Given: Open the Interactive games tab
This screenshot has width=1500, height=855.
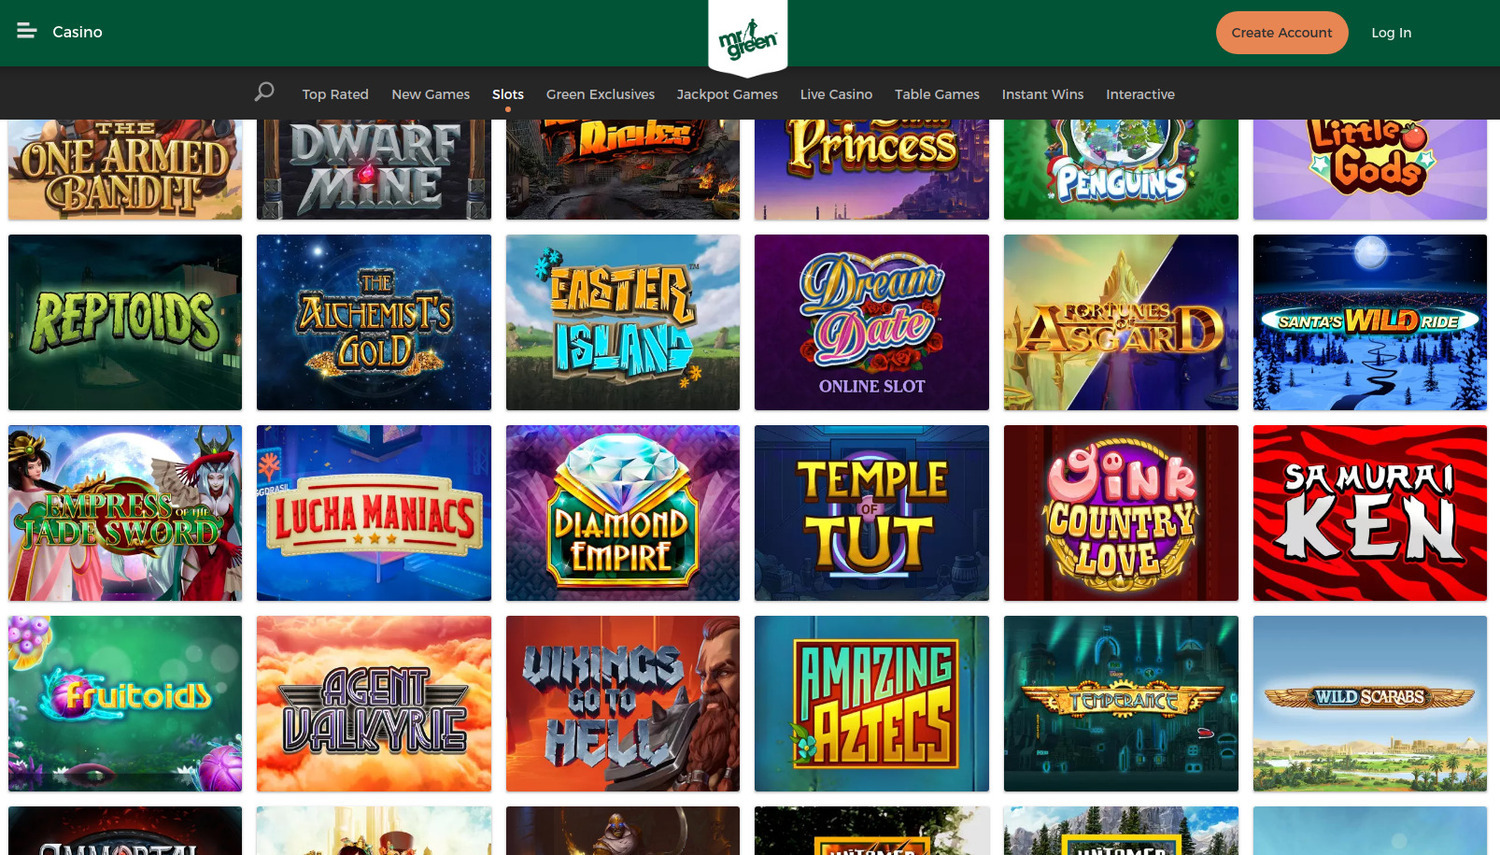Looking at the screenshot, I should [1140, 94].
